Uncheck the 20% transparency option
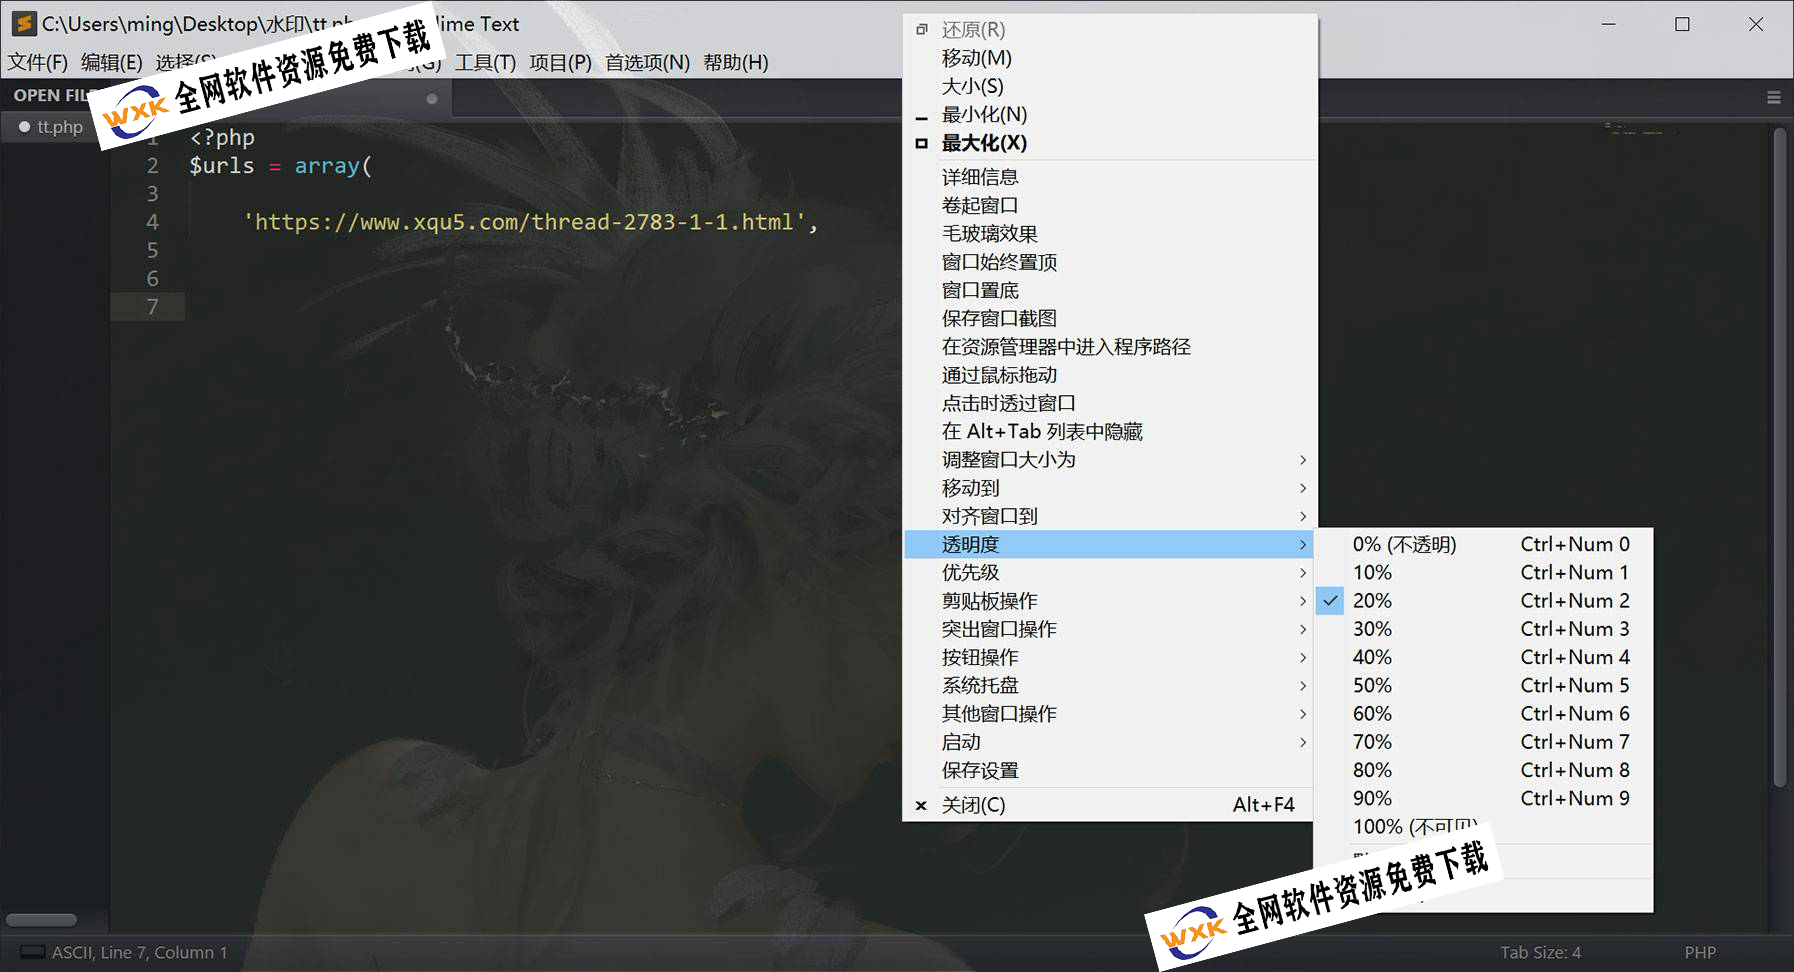1794x972 pixels. coord(1372,601)
